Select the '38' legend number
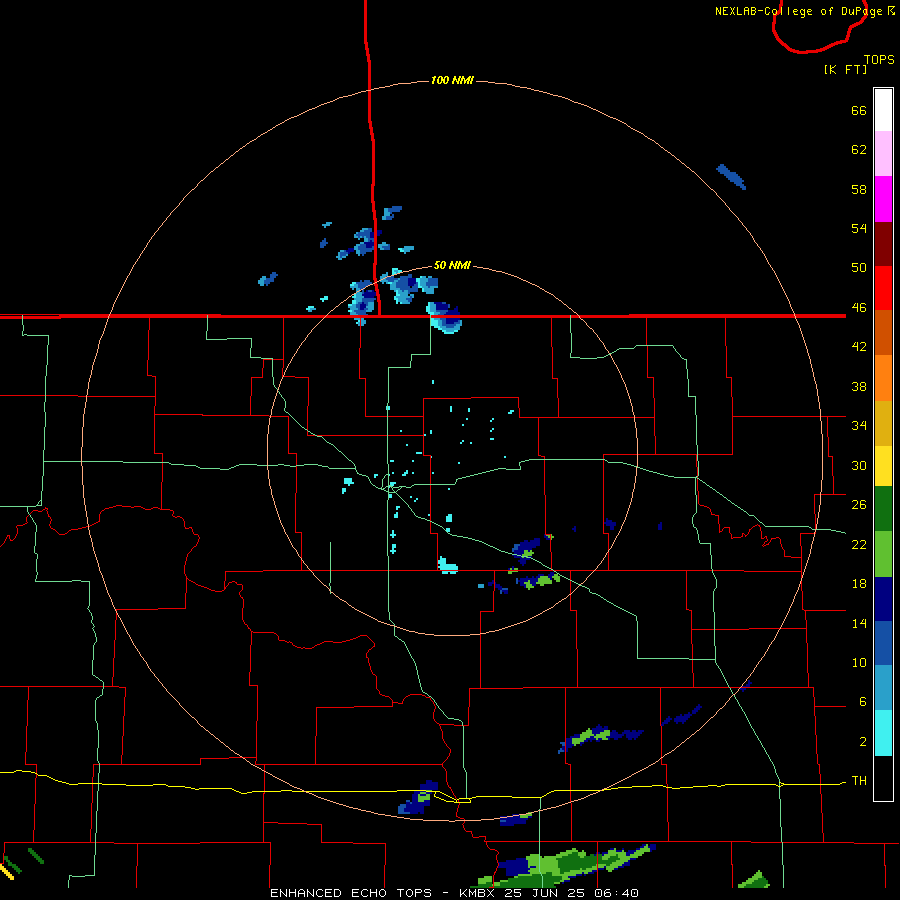 (859, 386)
